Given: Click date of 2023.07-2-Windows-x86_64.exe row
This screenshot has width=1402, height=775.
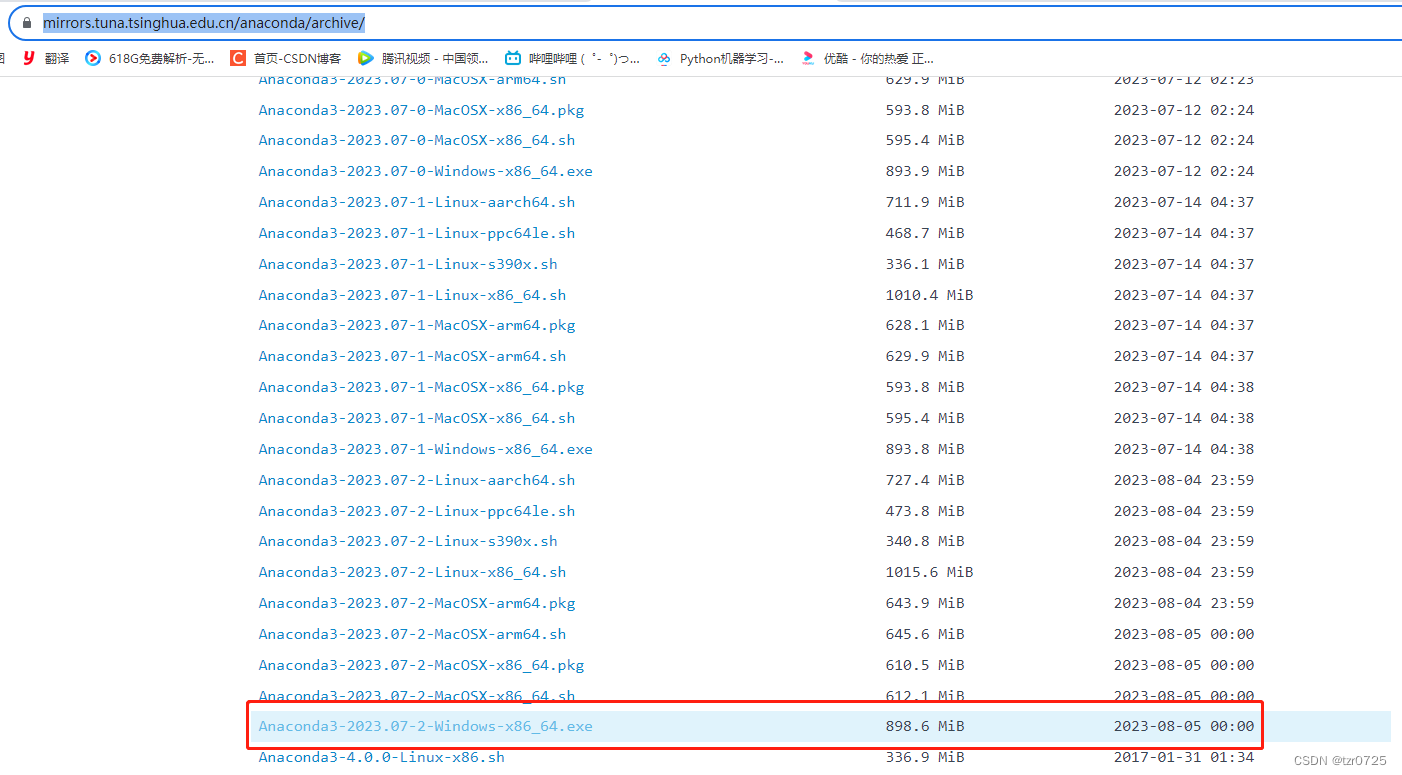Looking at the screenshot, I should [1184, 726].
